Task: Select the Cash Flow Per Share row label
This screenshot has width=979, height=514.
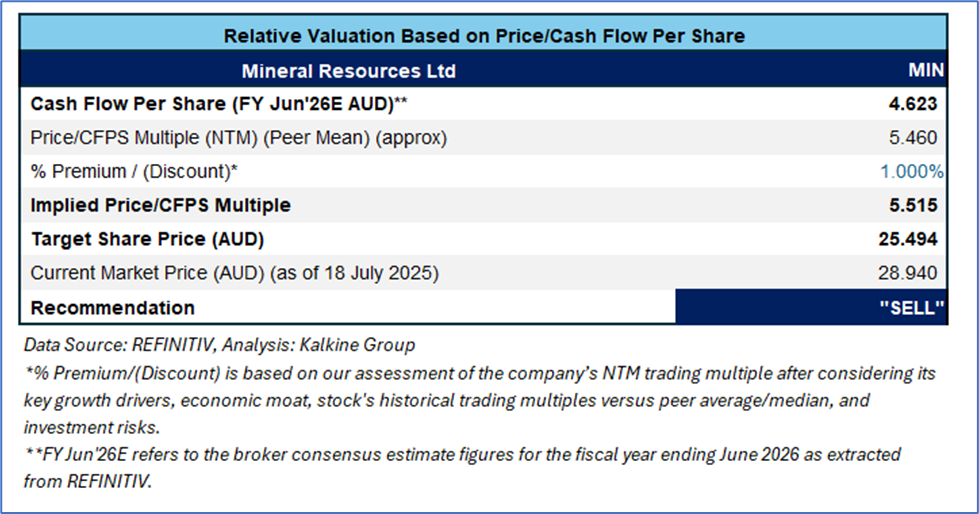Action: pos(218,103)
